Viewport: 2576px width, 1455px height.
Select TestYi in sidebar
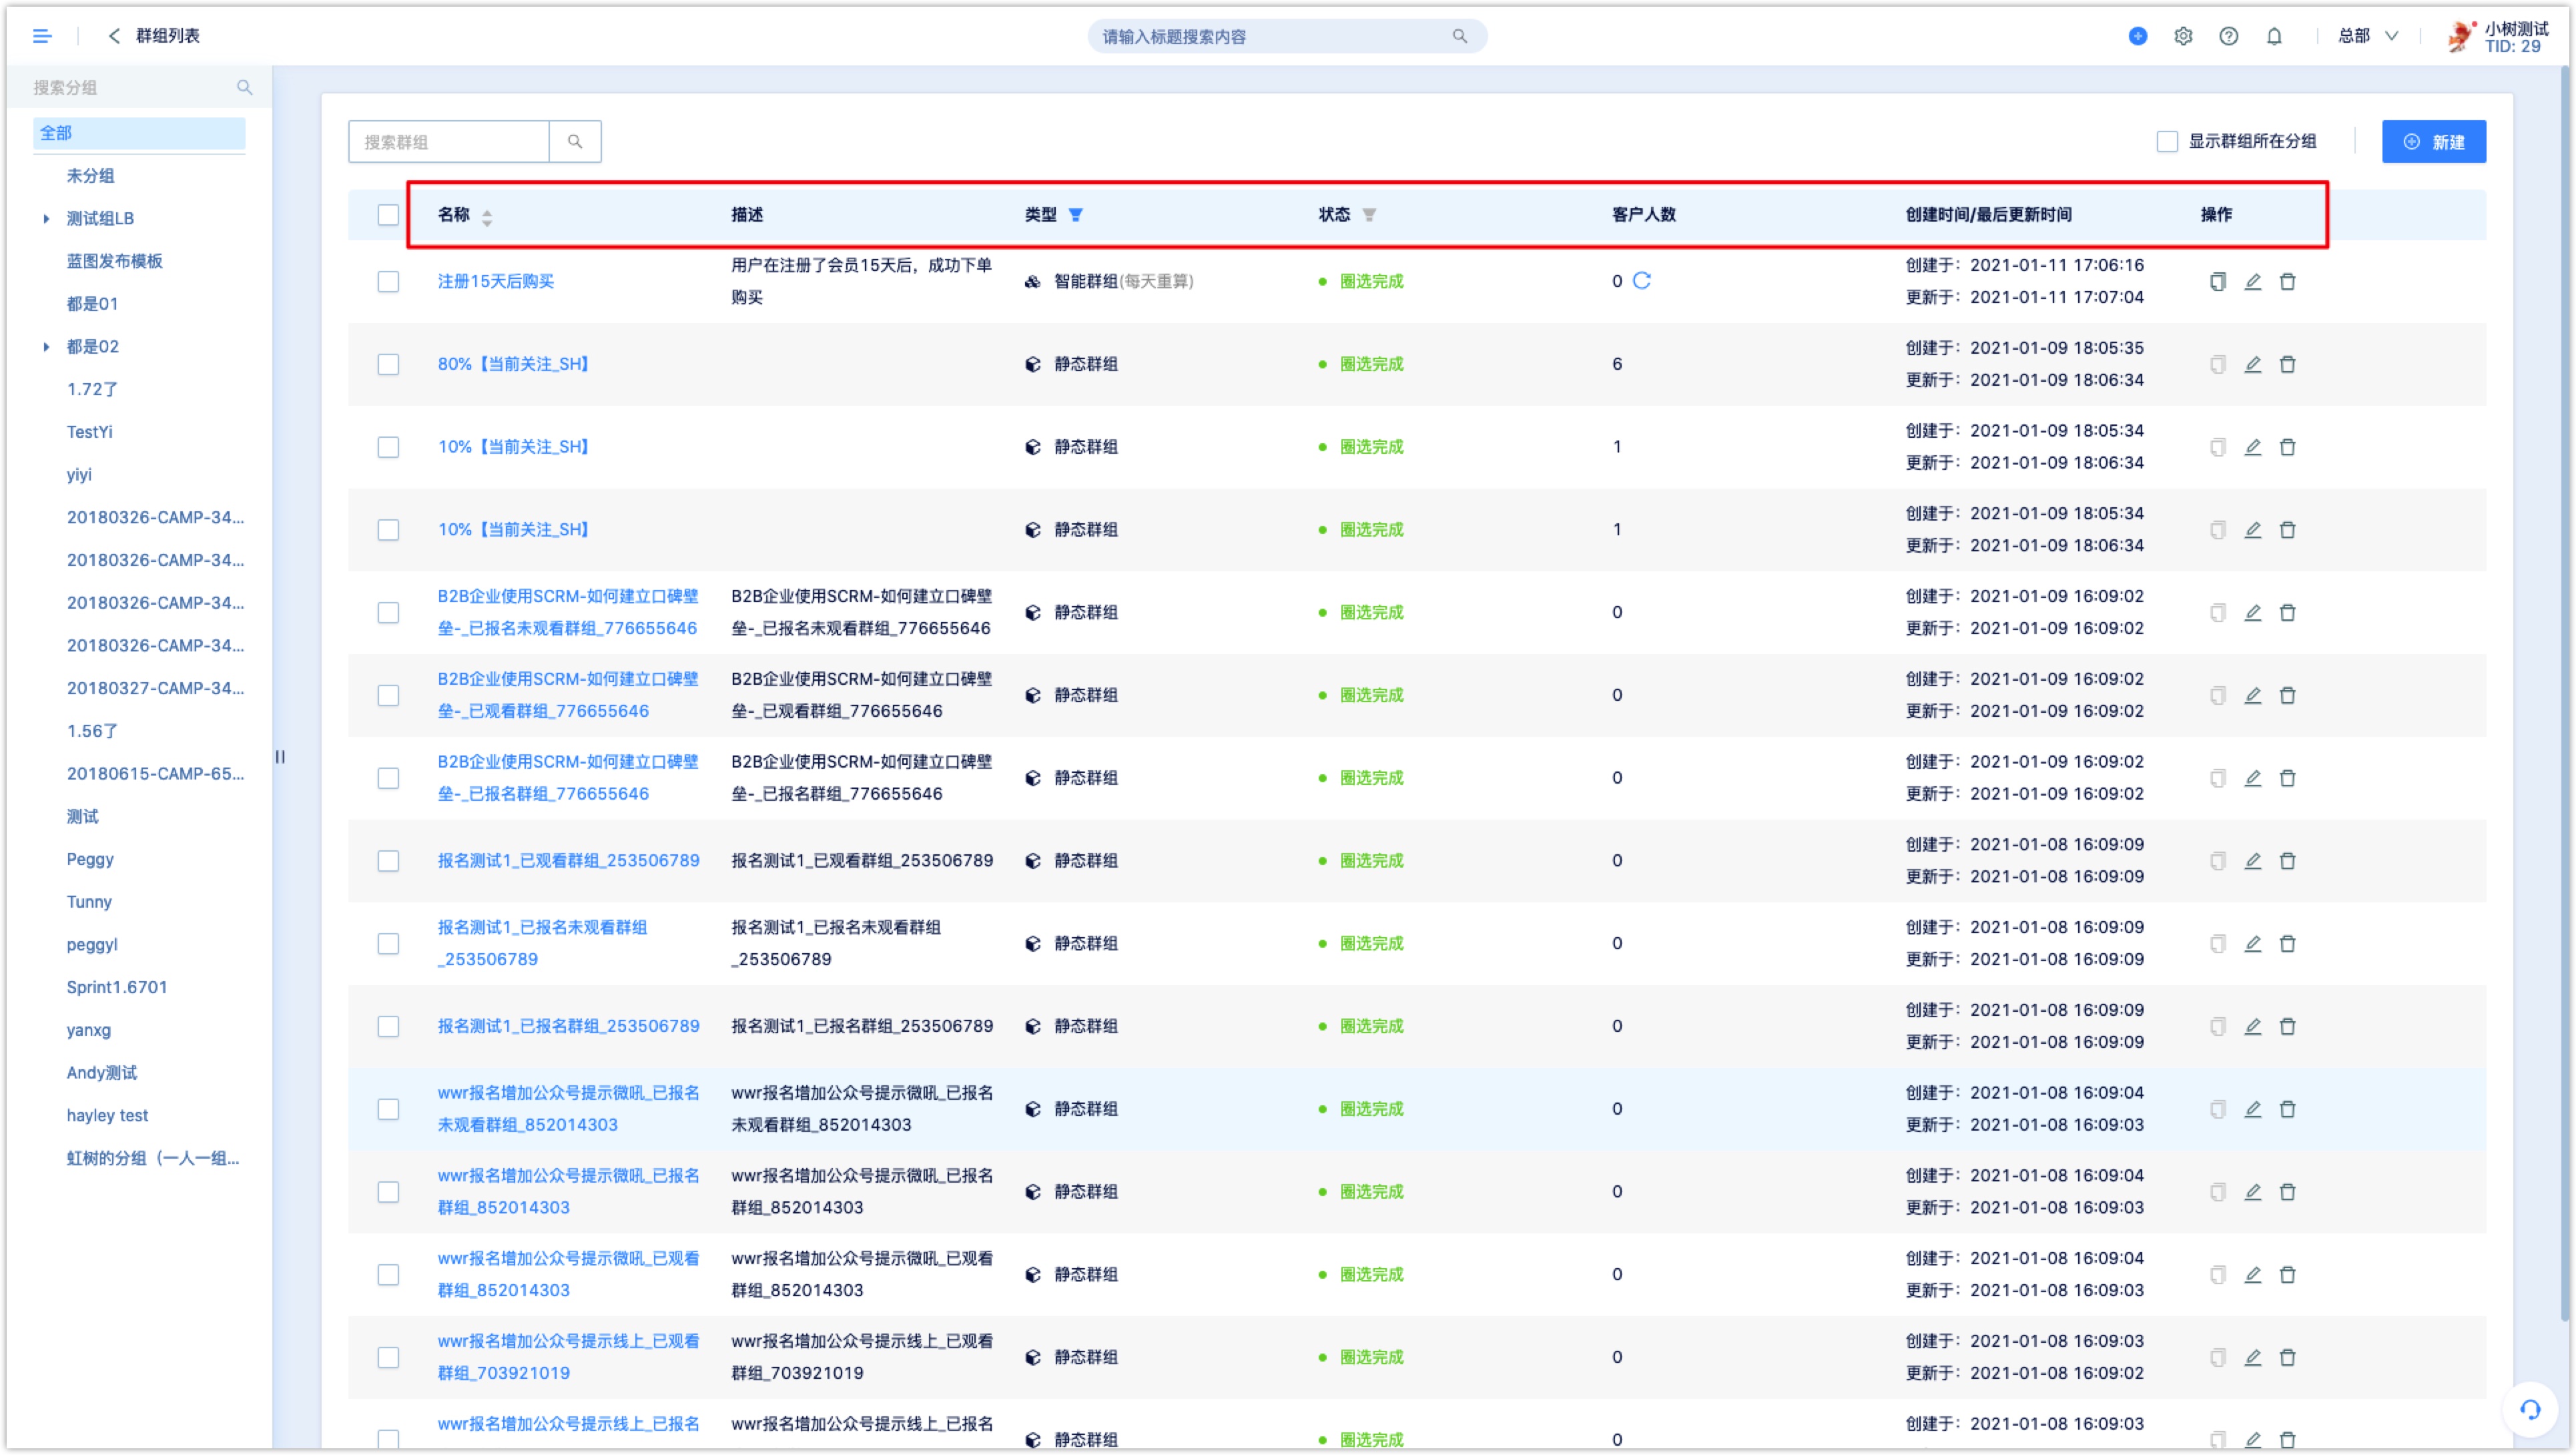pos(89,432)
